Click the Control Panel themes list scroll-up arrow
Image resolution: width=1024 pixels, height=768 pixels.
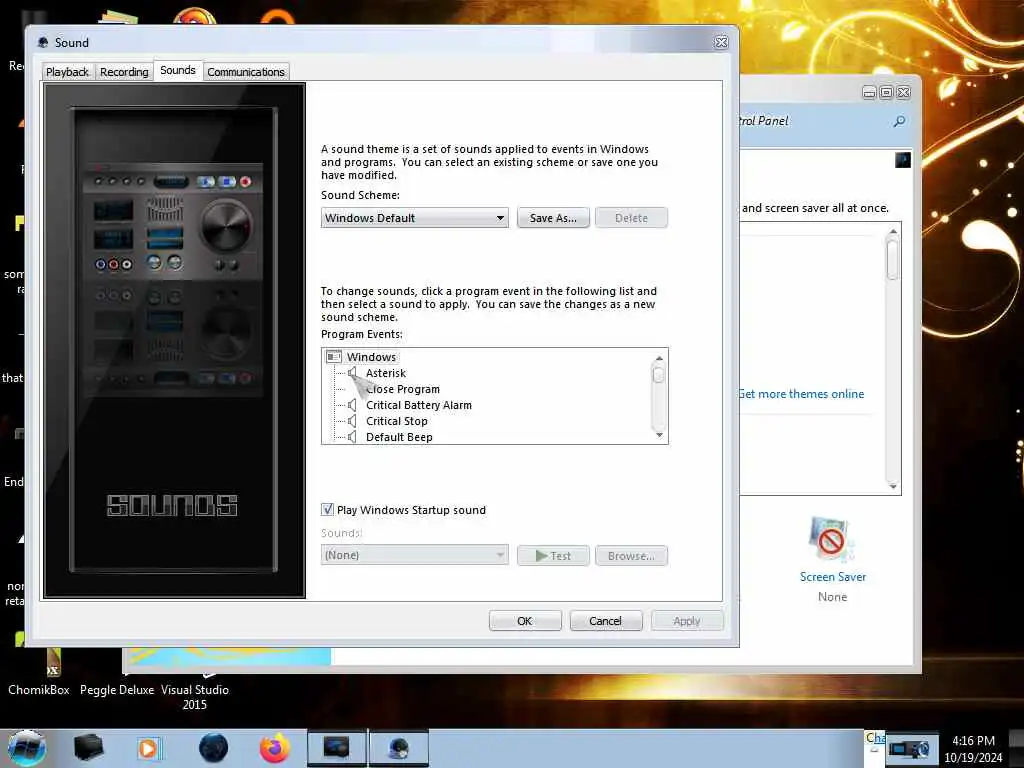click(x=893, y=232)
